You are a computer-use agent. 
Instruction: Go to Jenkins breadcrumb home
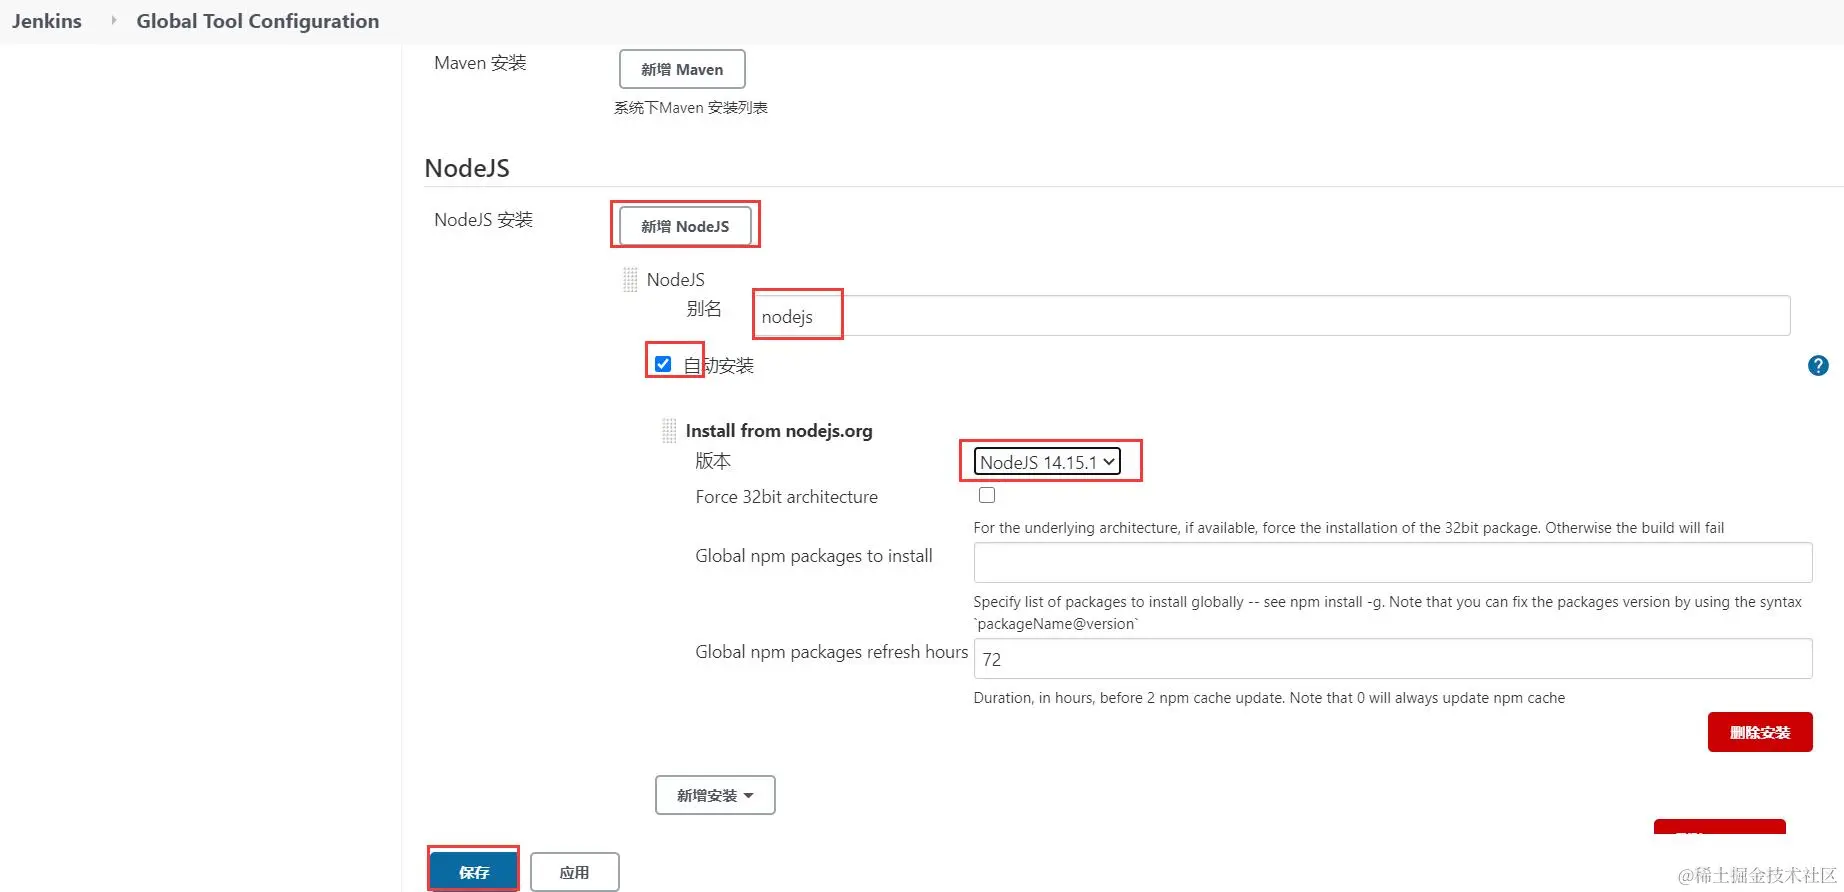(47, 21)
